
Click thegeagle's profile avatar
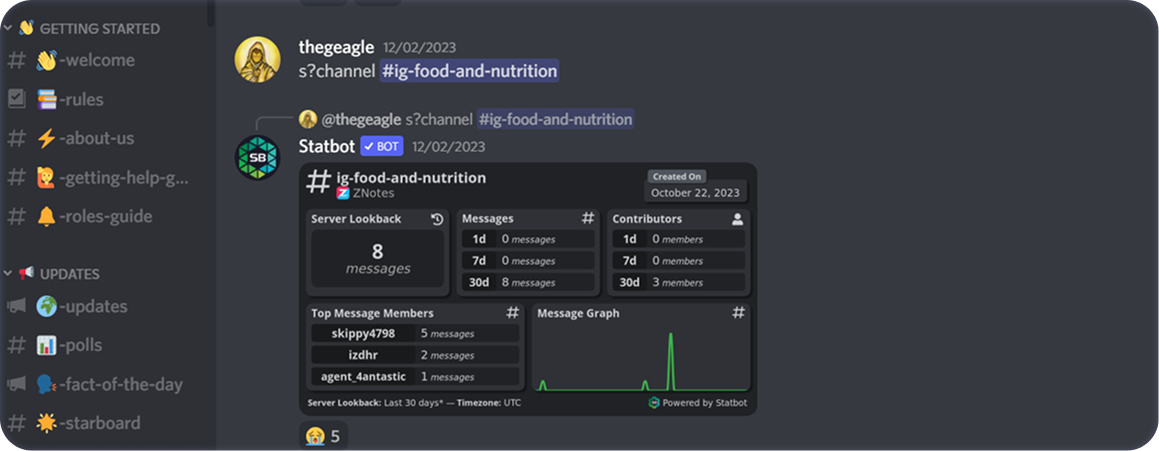coord(257,60)
